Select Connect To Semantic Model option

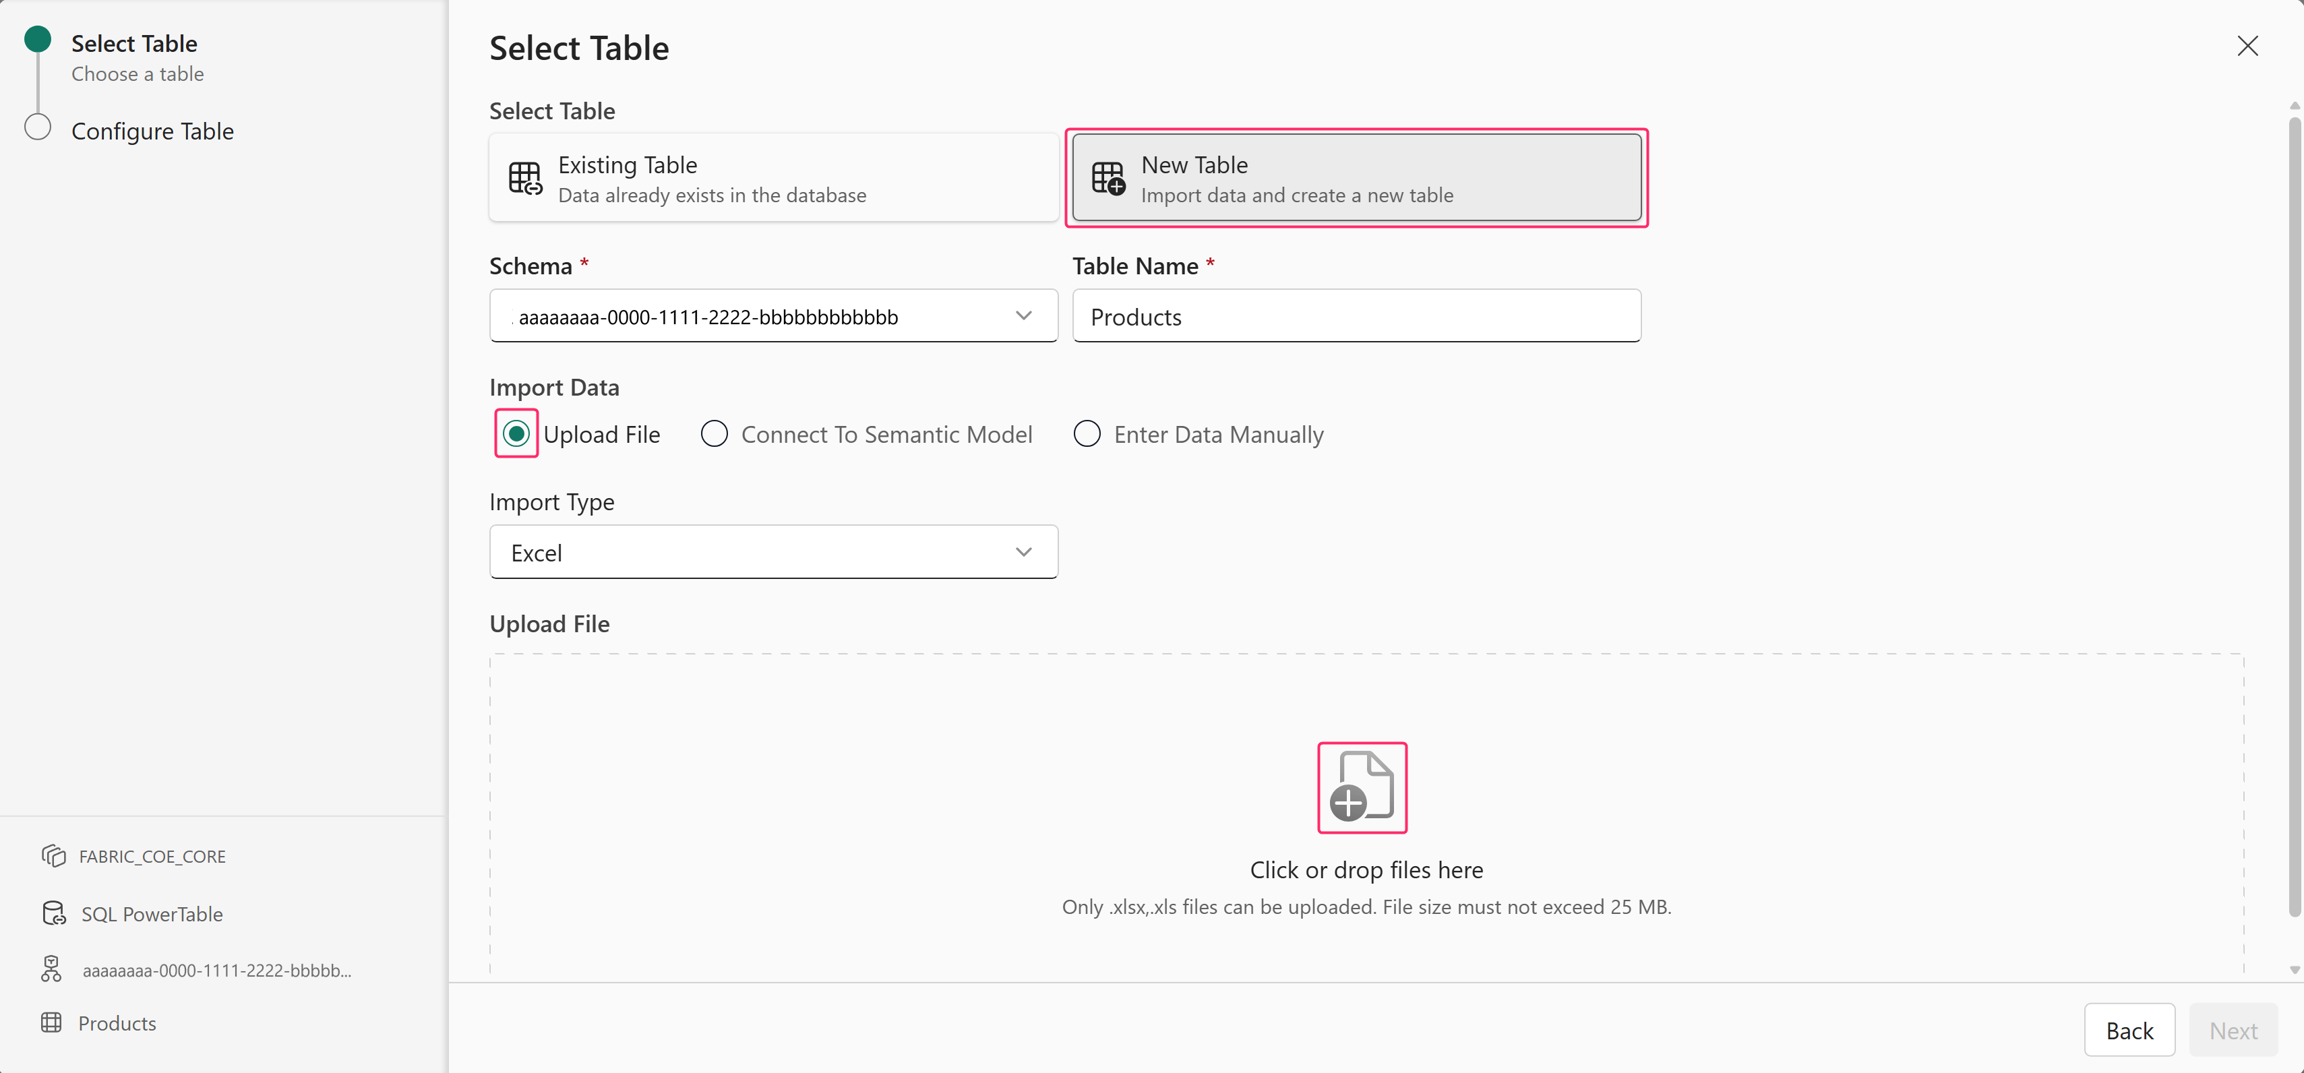[x=714, y=433]
